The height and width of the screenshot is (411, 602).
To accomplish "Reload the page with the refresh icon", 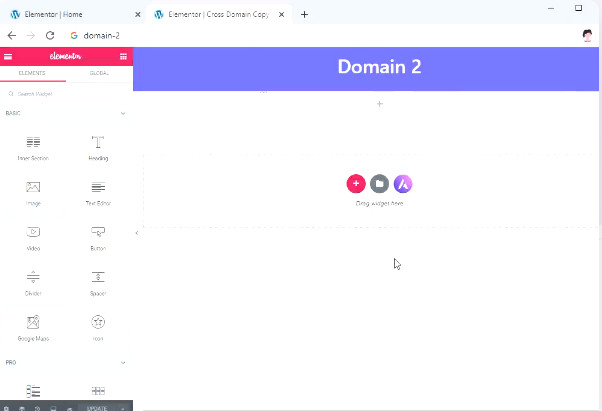I will click(50, 36).
